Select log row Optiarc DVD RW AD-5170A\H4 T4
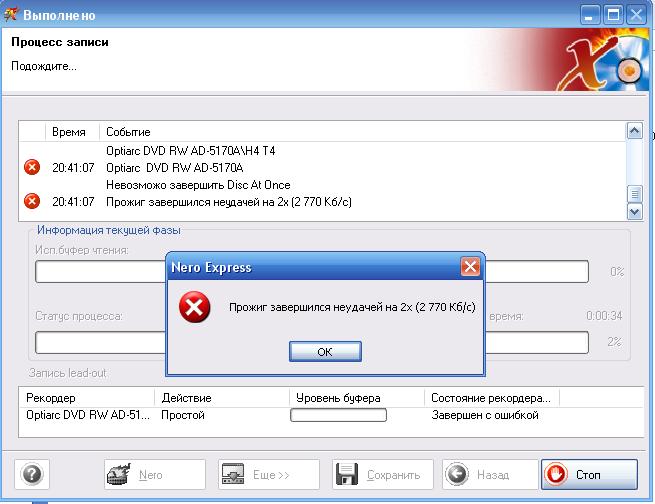 pyautogui.click(x=190, y=151)
